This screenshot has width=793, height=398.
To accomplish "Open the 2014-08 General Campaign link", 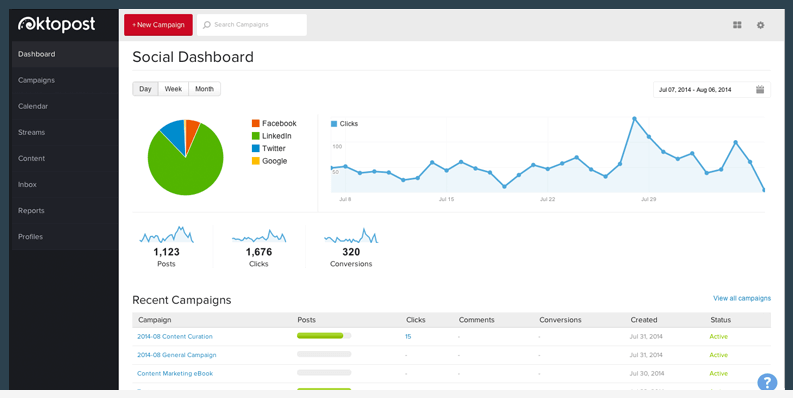I will click(x=177, y=355).
